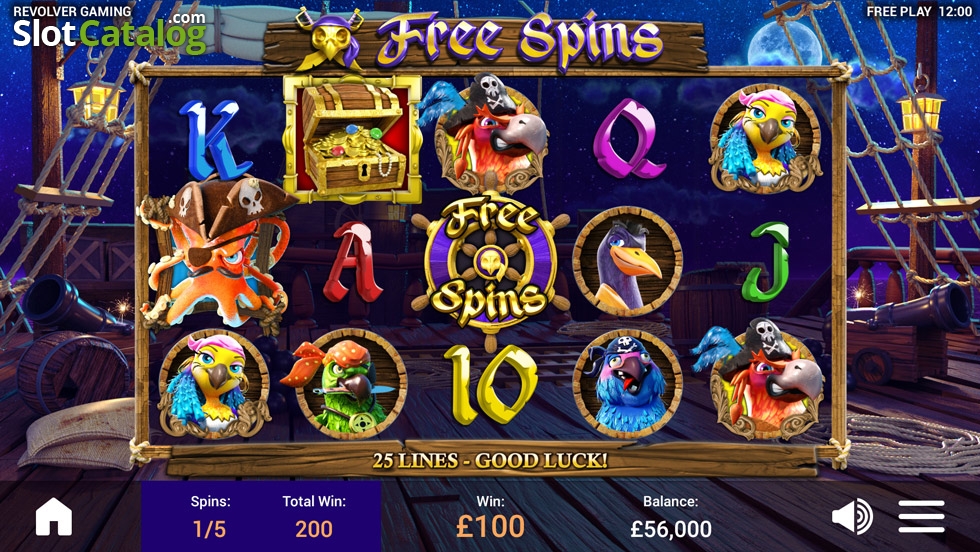Click the red A card symbol
The image size is (980, 552).
(x=352, y=262)
